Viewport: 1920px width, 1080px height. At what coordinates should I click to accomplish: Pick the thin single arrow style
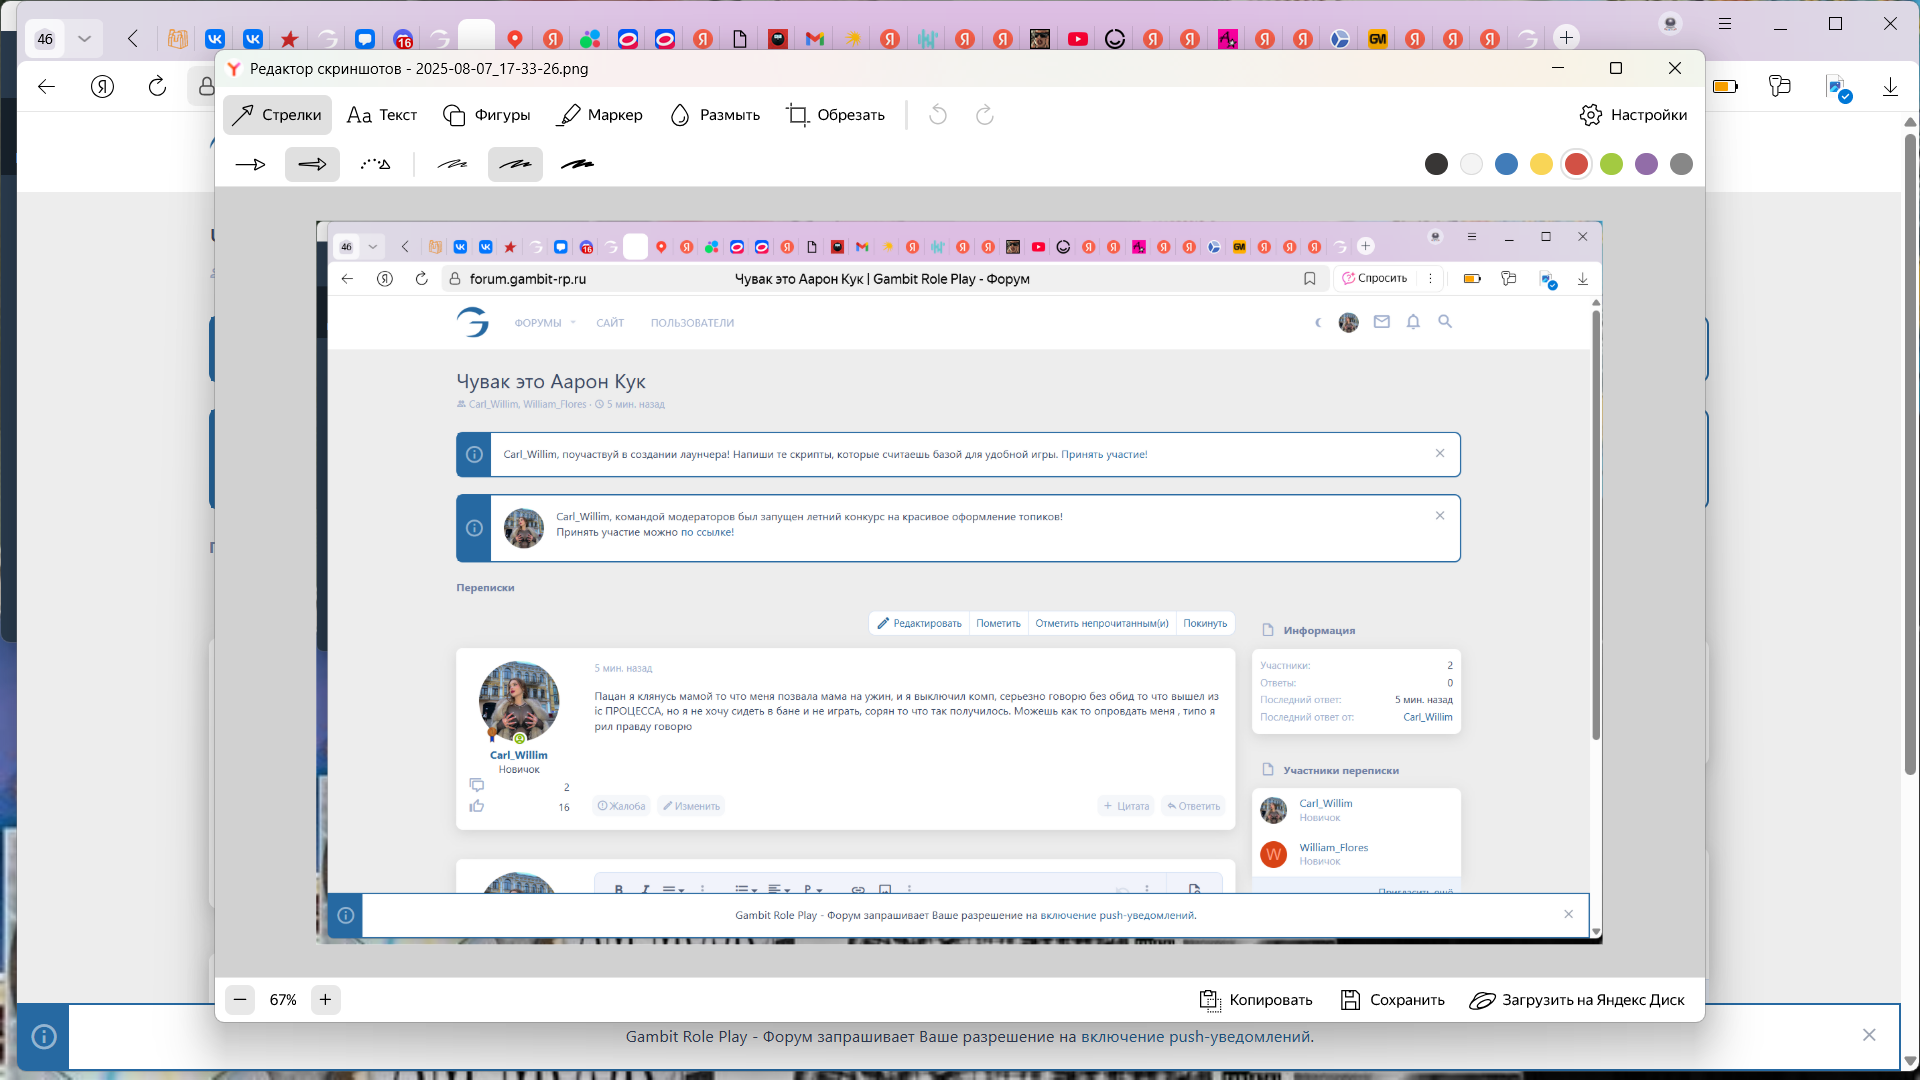[250, 164]
